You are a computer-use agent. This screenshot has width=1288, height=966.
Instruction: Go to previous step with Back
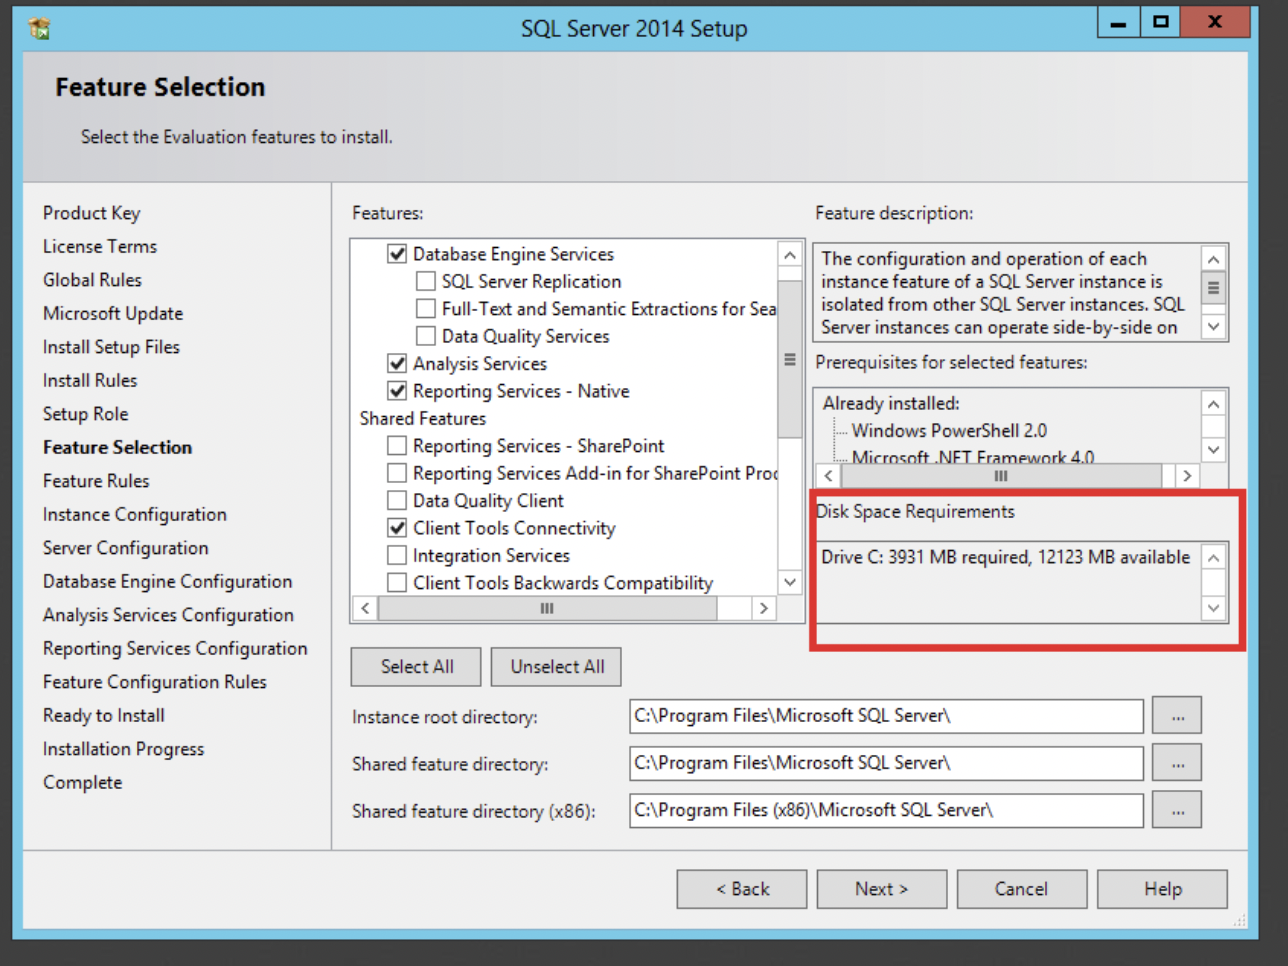click(741, 889)
